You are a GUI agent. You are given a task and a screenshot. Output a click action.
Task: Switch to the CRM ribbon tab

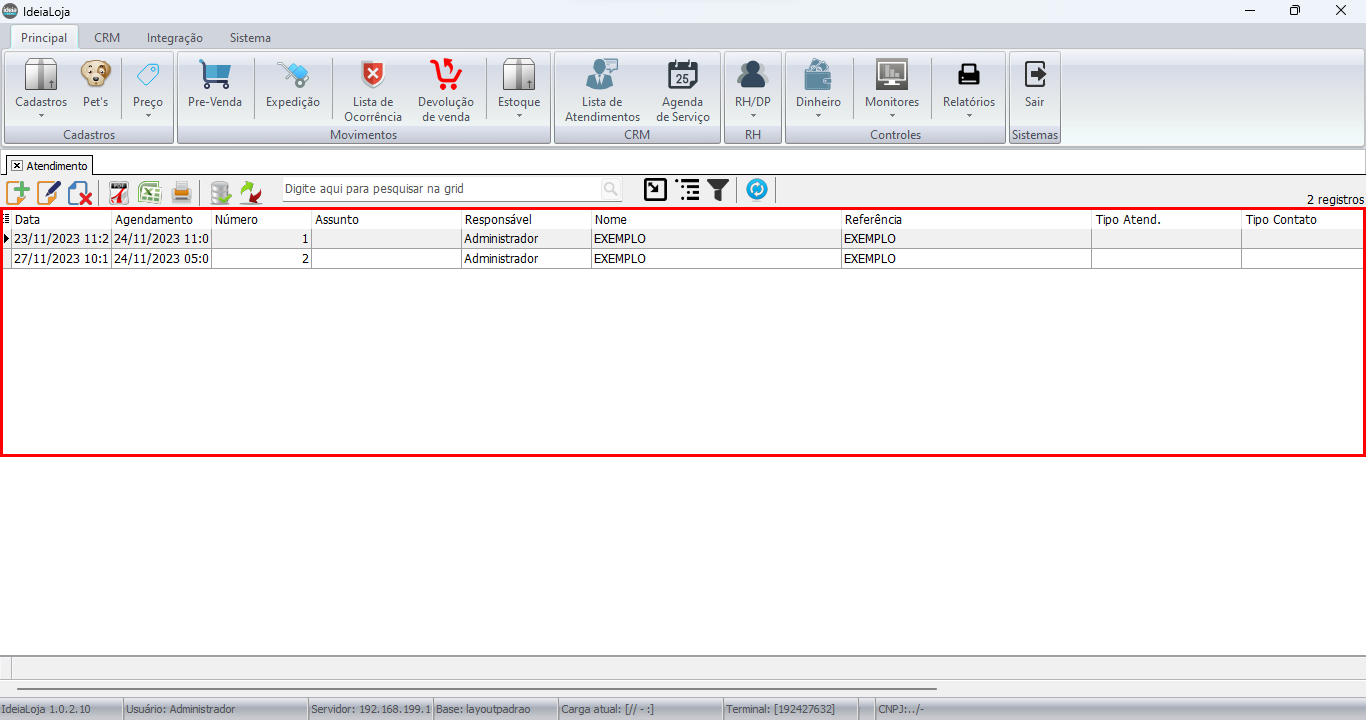pos(107,38)
